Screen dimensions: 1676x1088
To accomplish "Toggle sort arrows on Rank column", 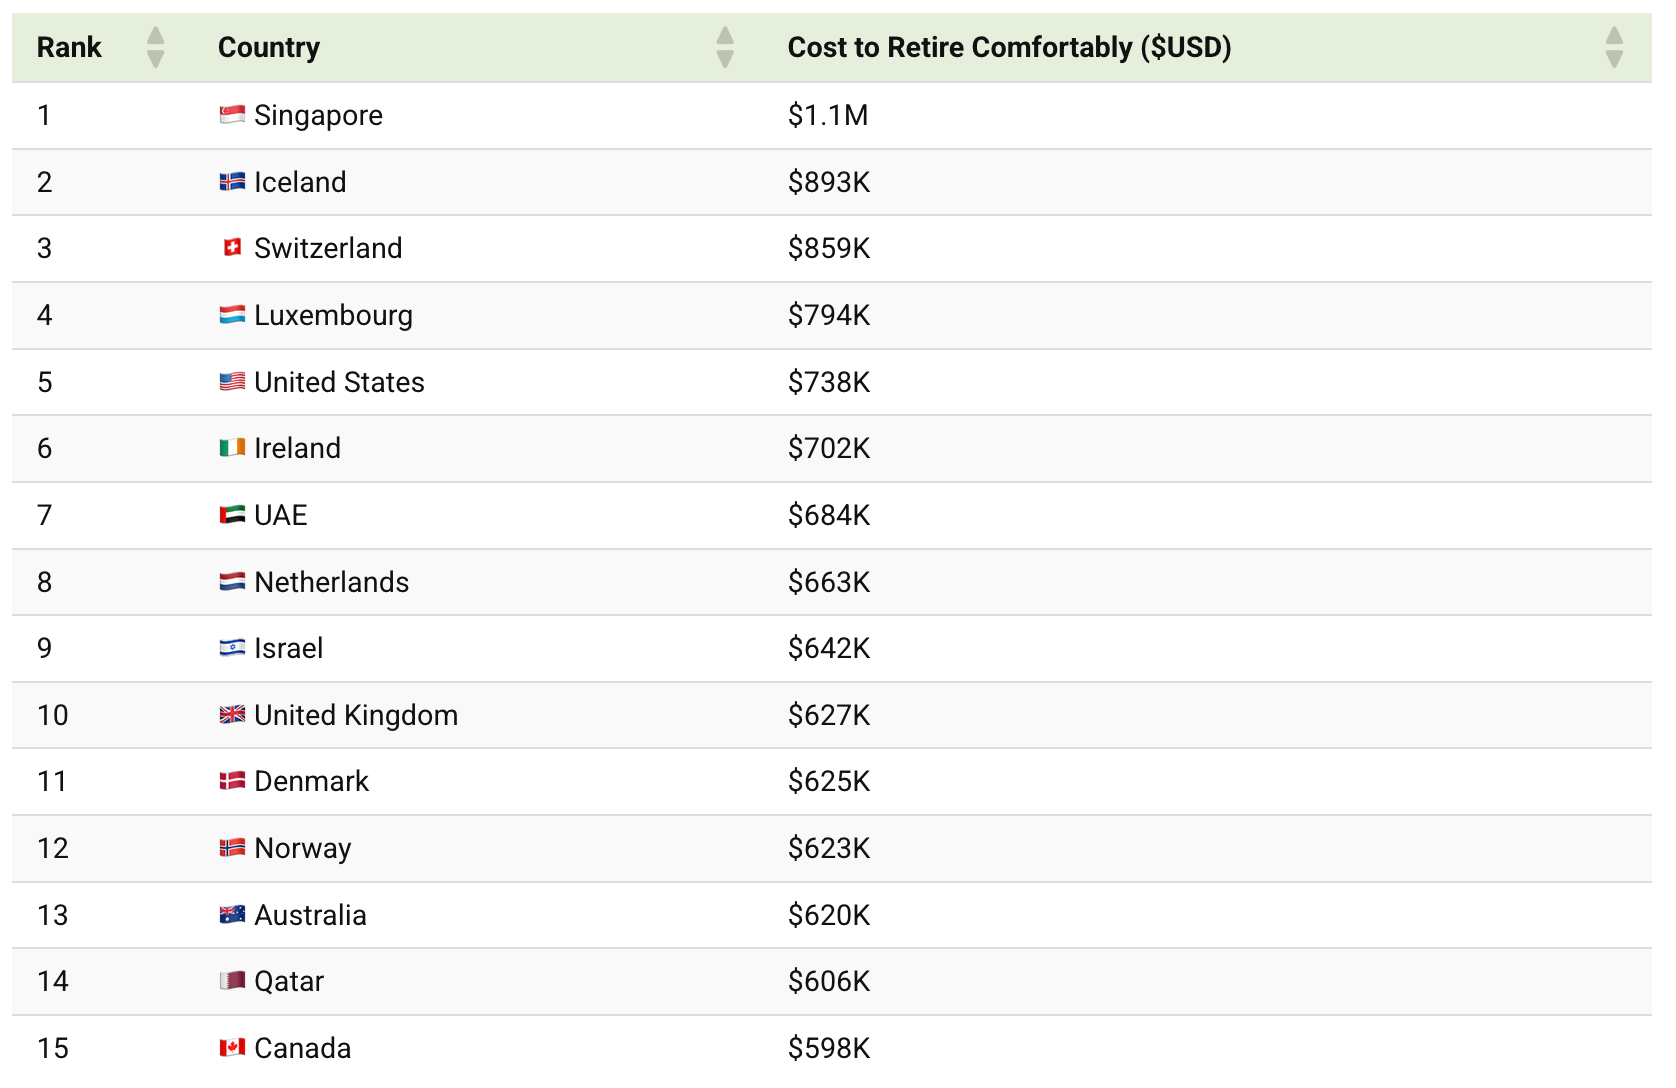I will click(x=155, y=47).
